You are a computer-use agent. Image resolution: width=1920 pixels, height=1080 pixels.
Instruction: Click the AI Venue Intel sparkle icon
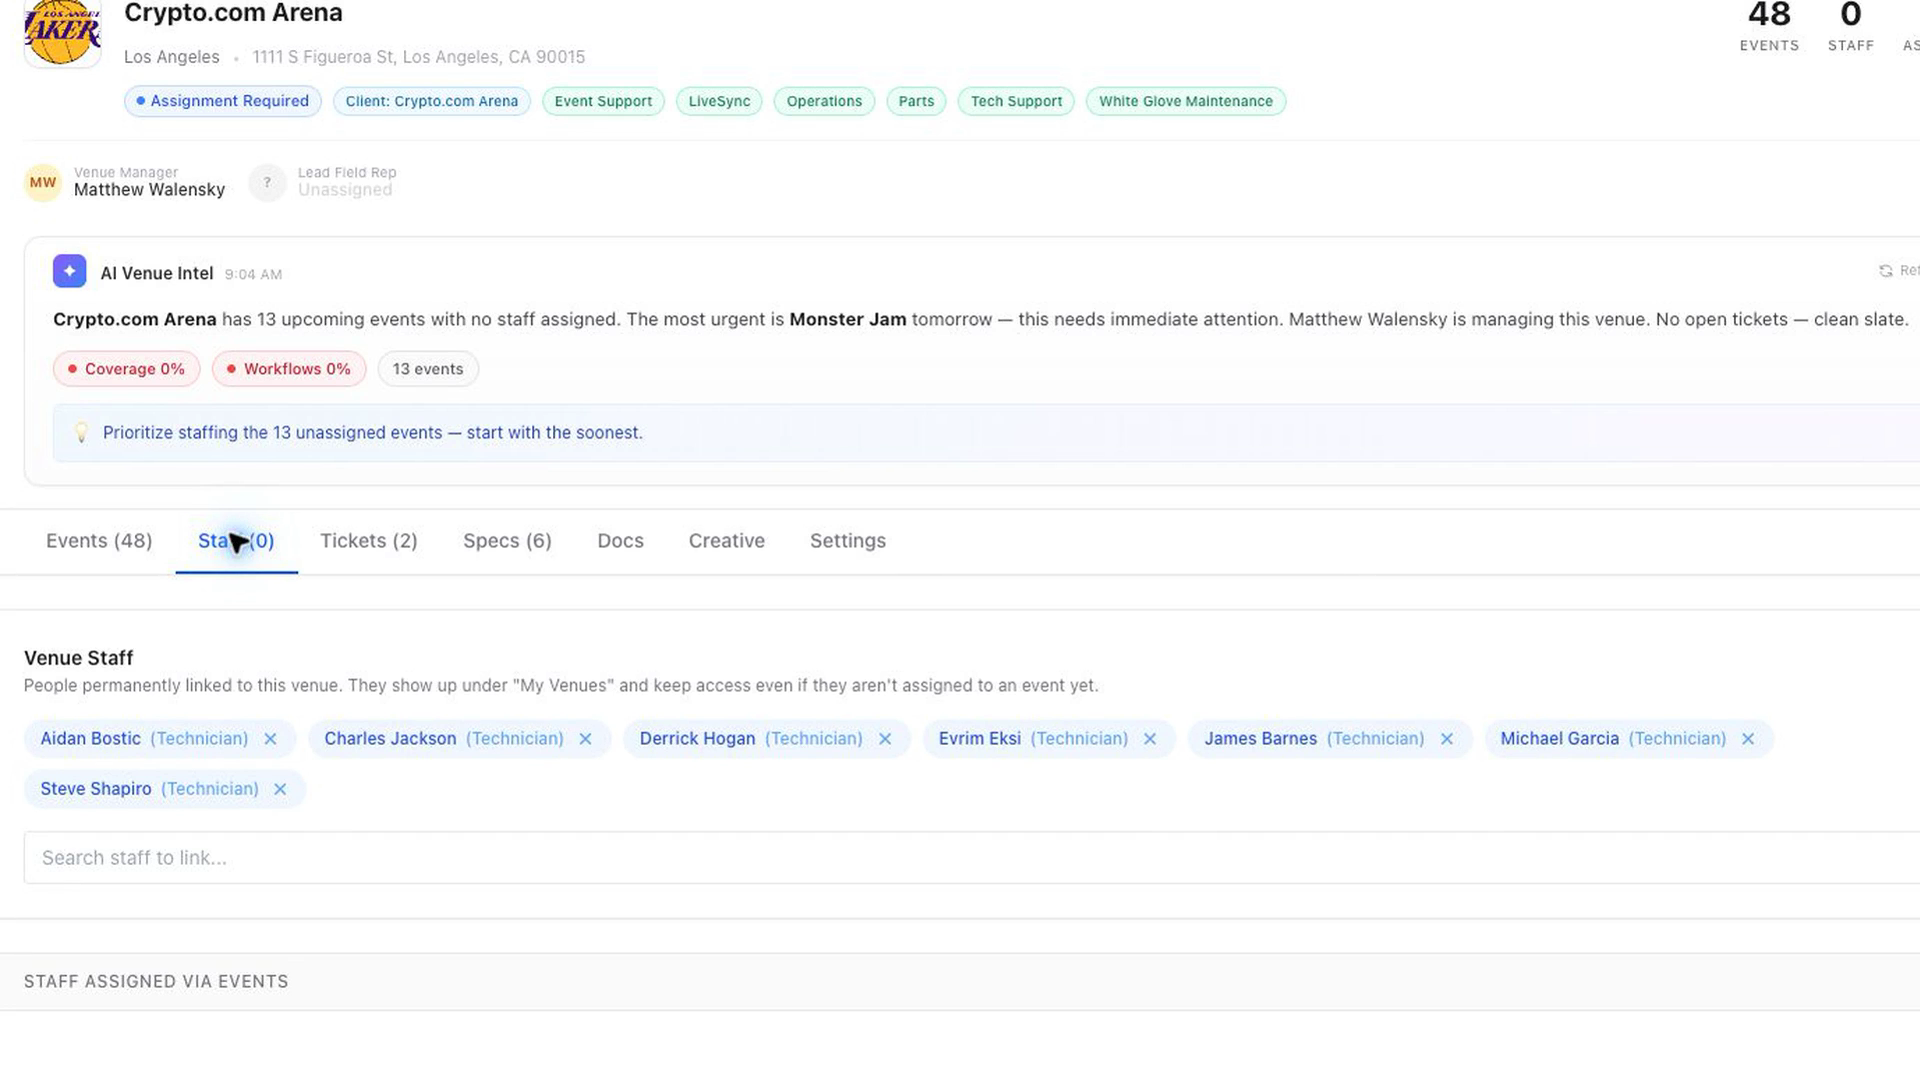pyautogui.click(x=69, y=271)
